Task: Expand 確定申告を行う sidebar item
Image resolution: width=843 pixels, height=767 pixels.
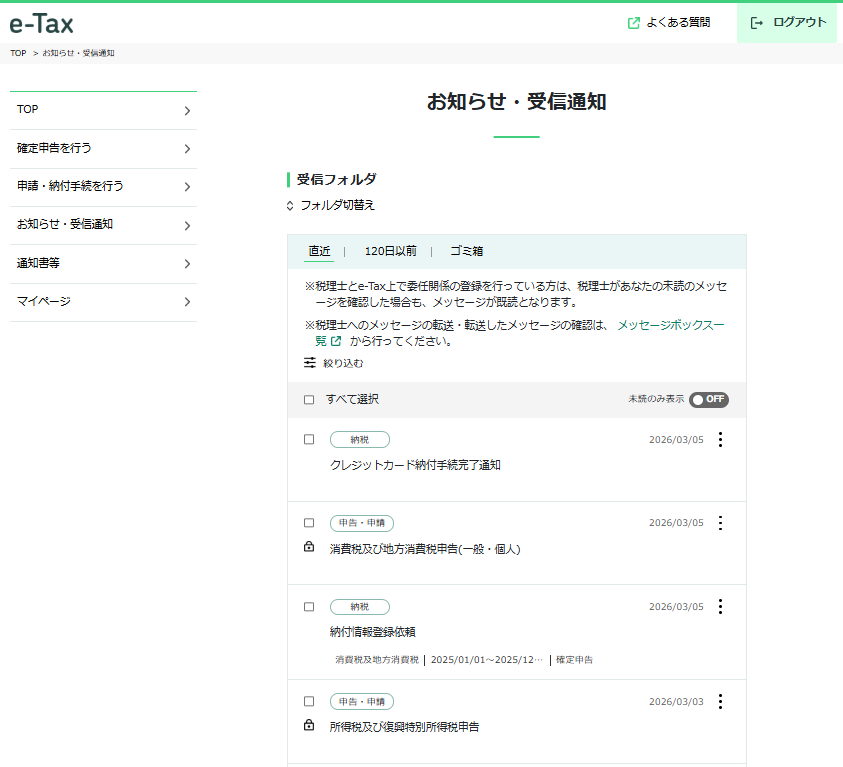Action: 103,148
